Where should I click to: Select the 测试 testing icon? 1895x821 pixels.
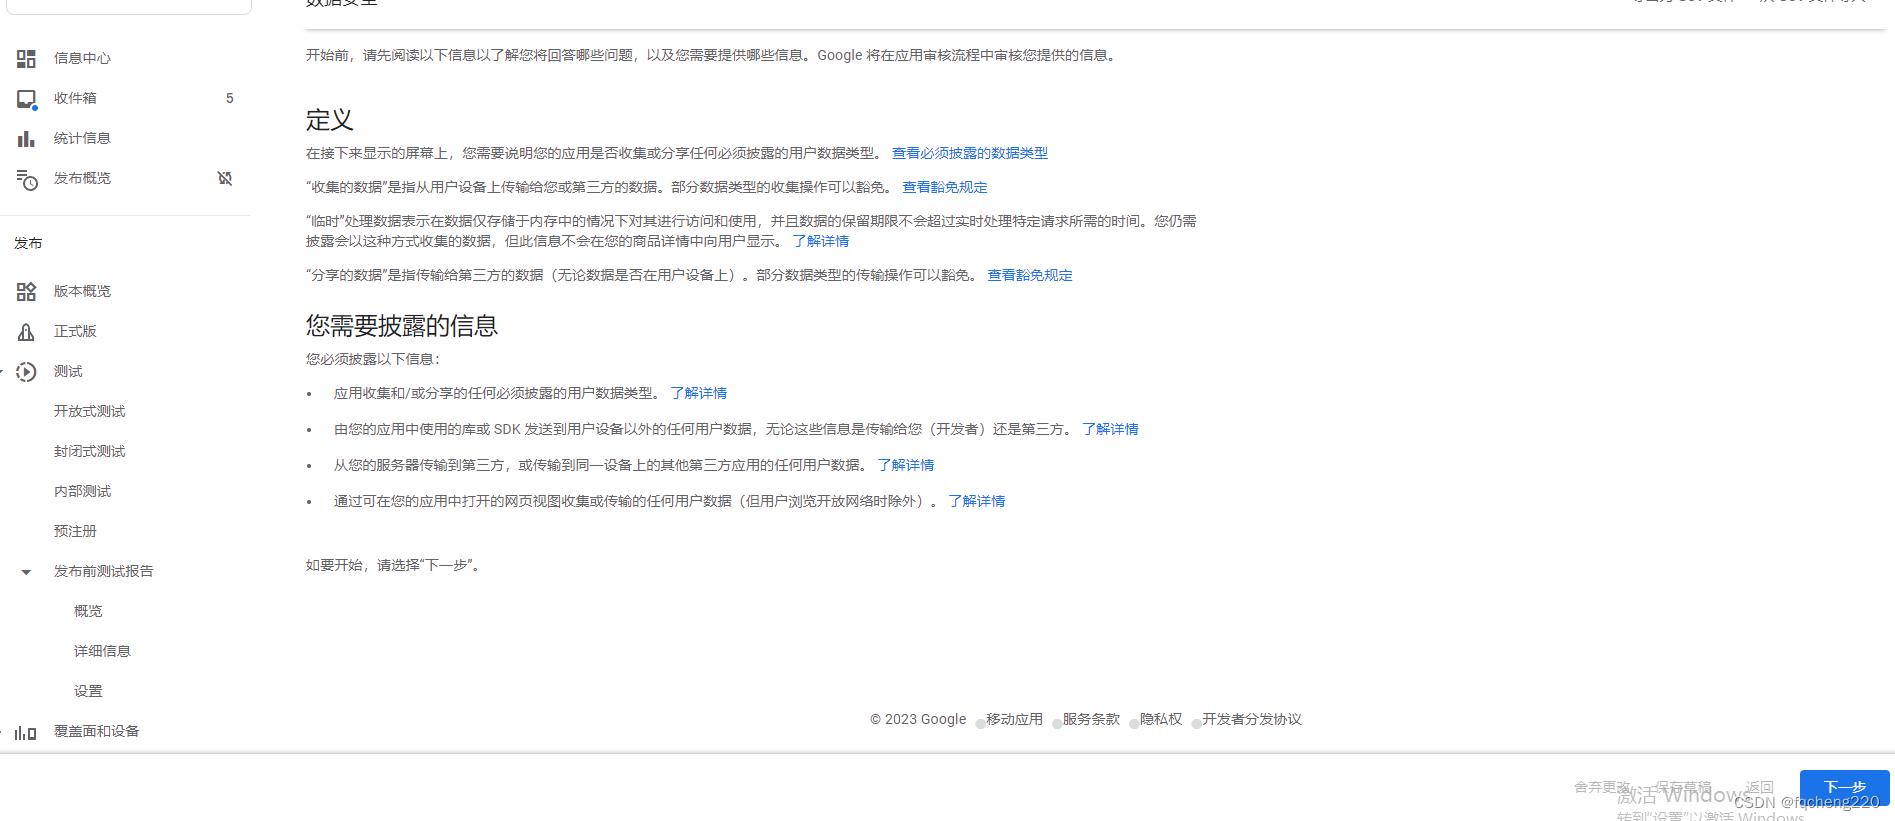pos(26,371)
